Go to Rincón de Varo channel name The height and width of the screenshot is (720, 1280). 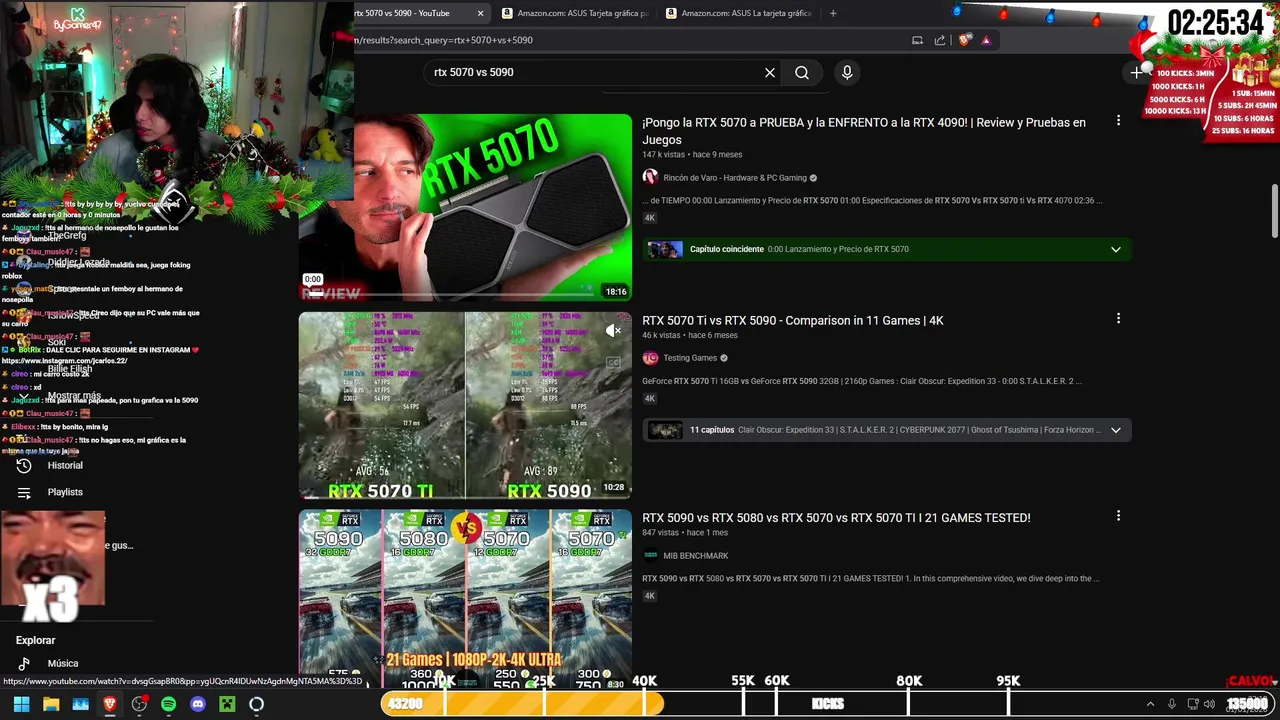[x=735, y=178]
